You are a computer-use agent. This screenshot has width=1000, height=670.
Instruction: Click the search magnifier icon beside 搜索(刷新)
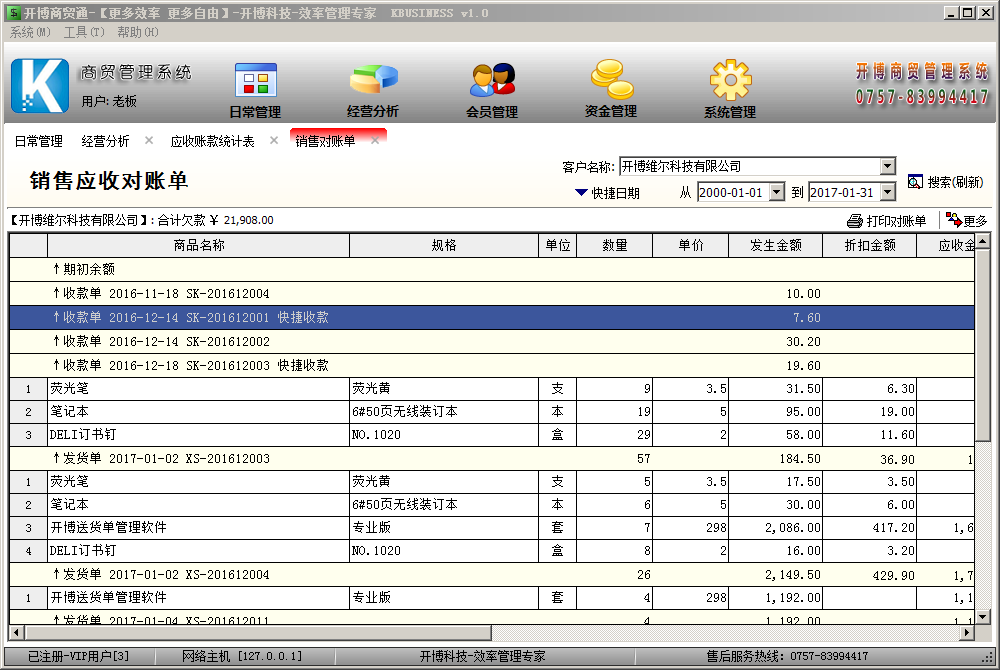coord(915,182)
